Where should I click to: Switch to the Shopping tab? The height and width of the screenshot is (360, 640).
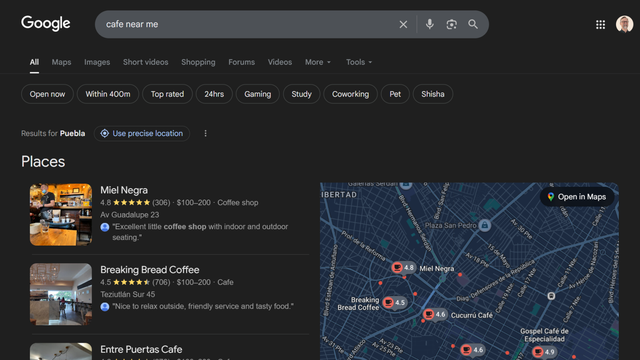[198, 62]
